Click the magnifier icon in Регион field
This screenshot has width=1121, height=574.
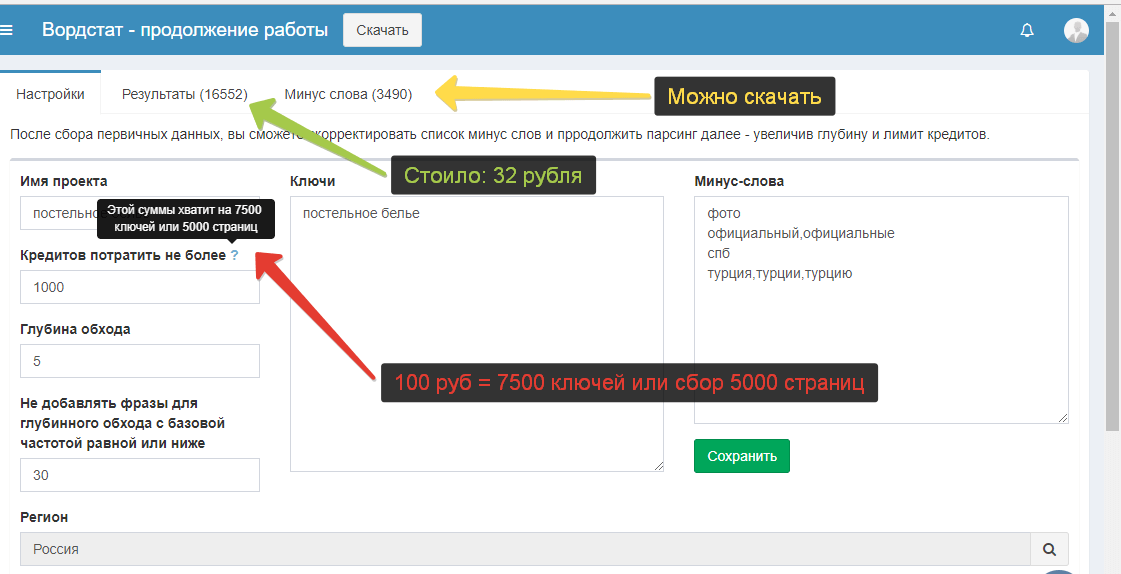[x=1049, y=549]
